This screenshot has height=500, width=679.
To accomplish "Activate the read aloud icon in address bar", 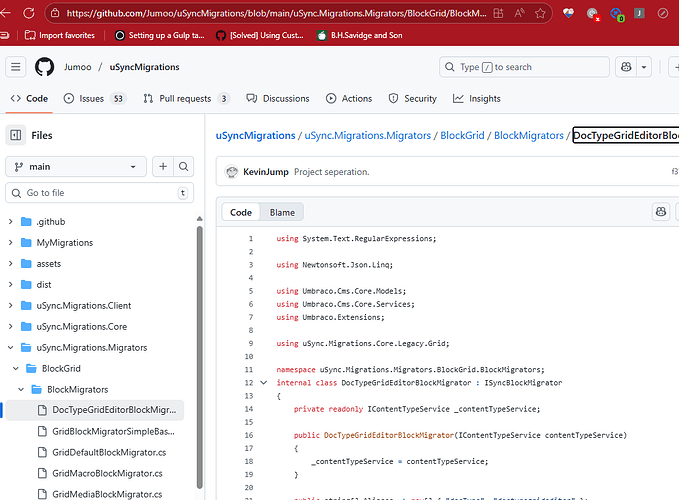I will 519,13.
